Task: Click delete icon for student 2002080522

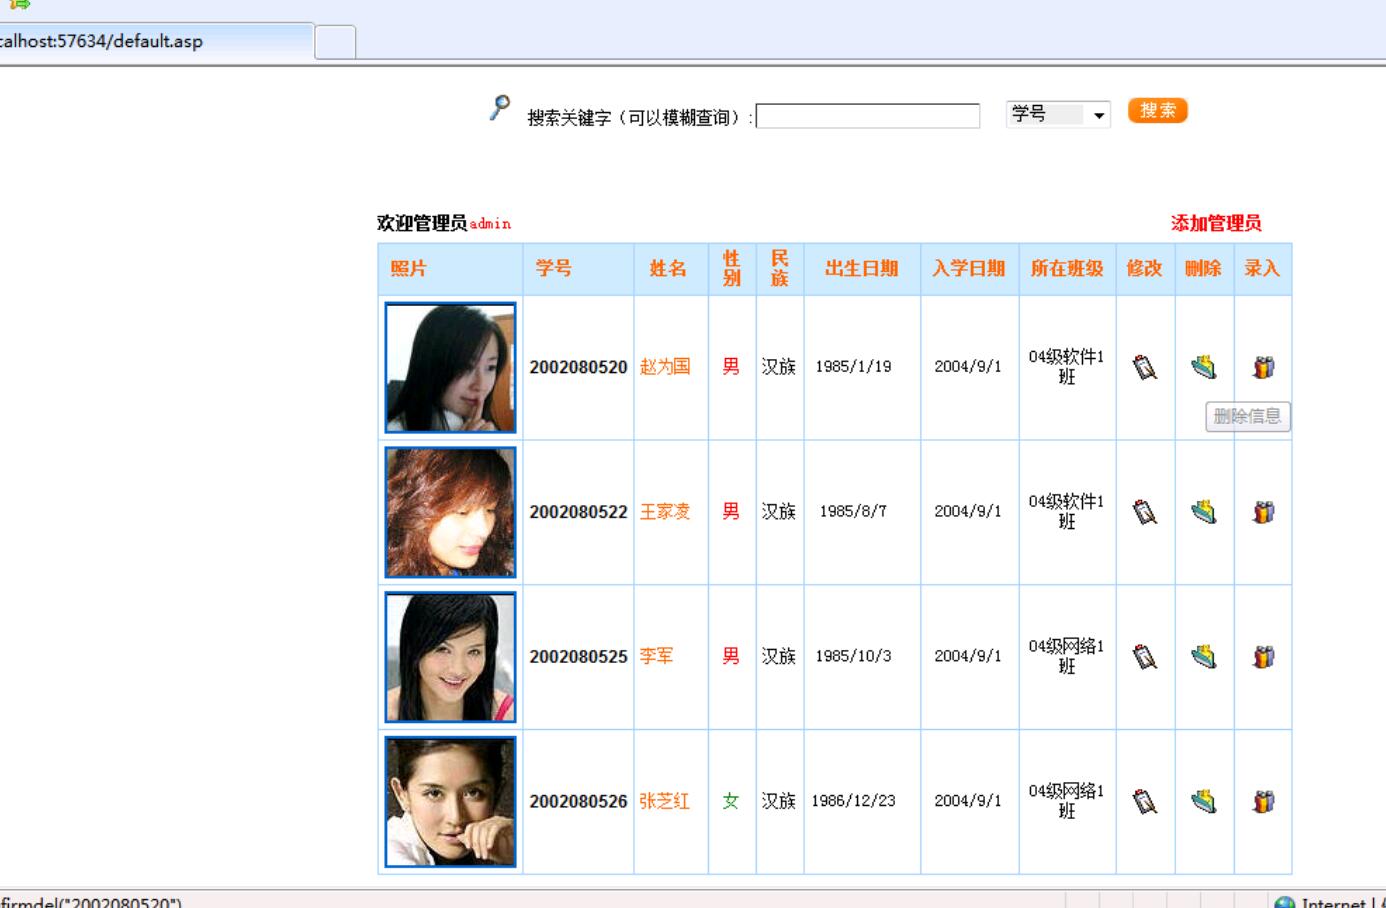Action: click(1204, 513)
